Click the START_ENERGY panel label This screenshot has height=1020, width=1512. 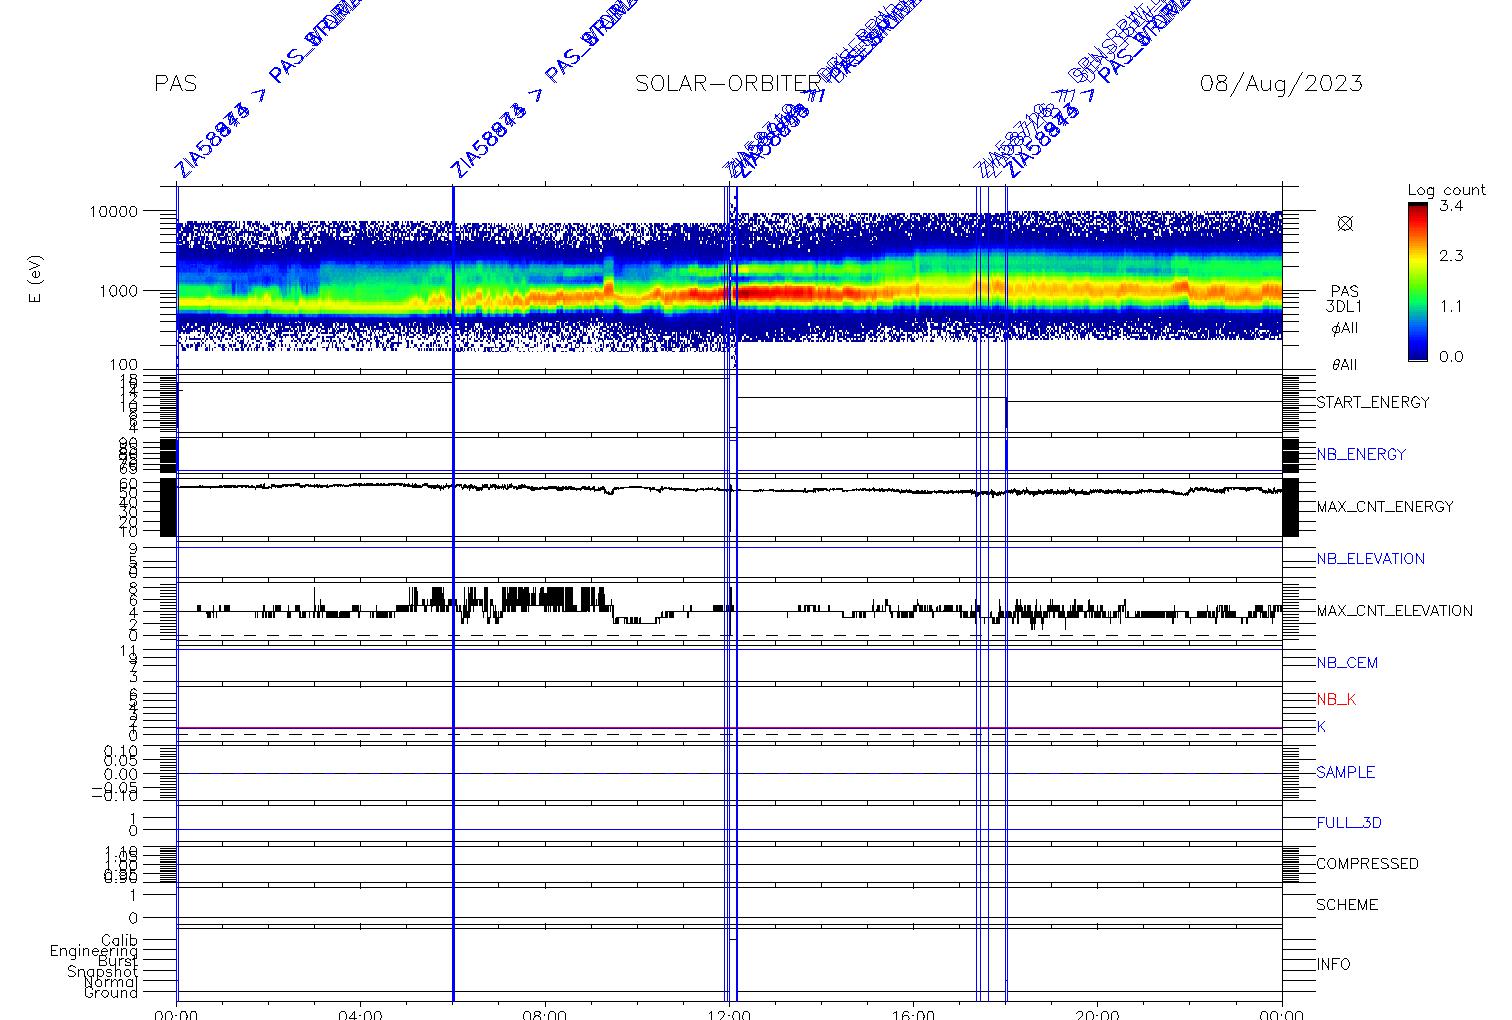[x=1373, y=403]
